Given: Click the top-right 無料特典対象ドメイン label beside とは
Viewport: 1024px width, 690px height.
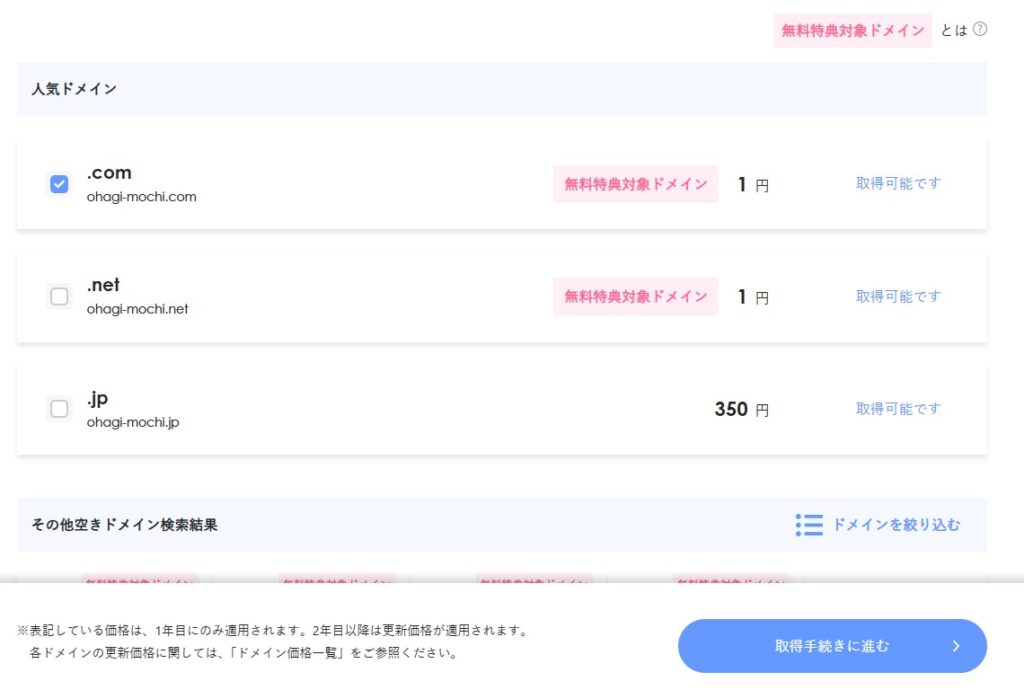Looking at the screenshot, I should (x=852, y=30).
